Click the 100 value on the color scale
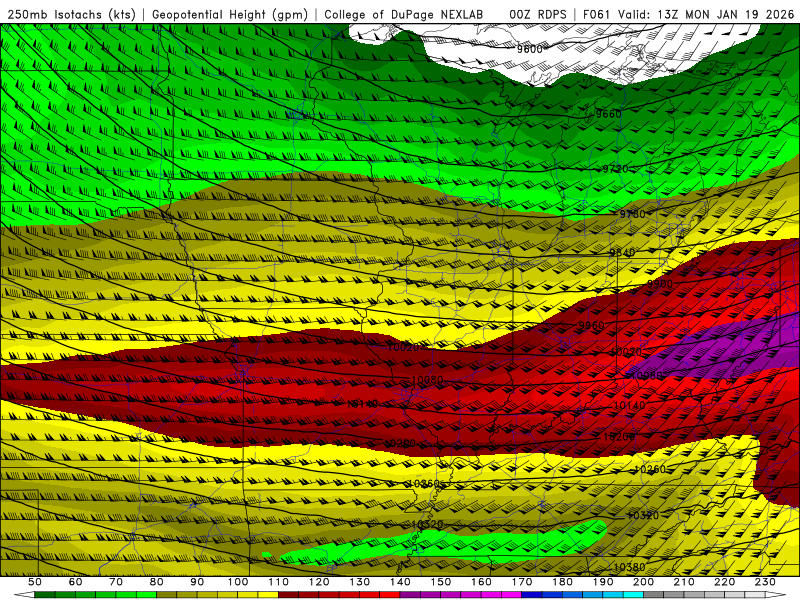Image resolution: width=800 pixels, height=600 pixels. pos(238,582)
